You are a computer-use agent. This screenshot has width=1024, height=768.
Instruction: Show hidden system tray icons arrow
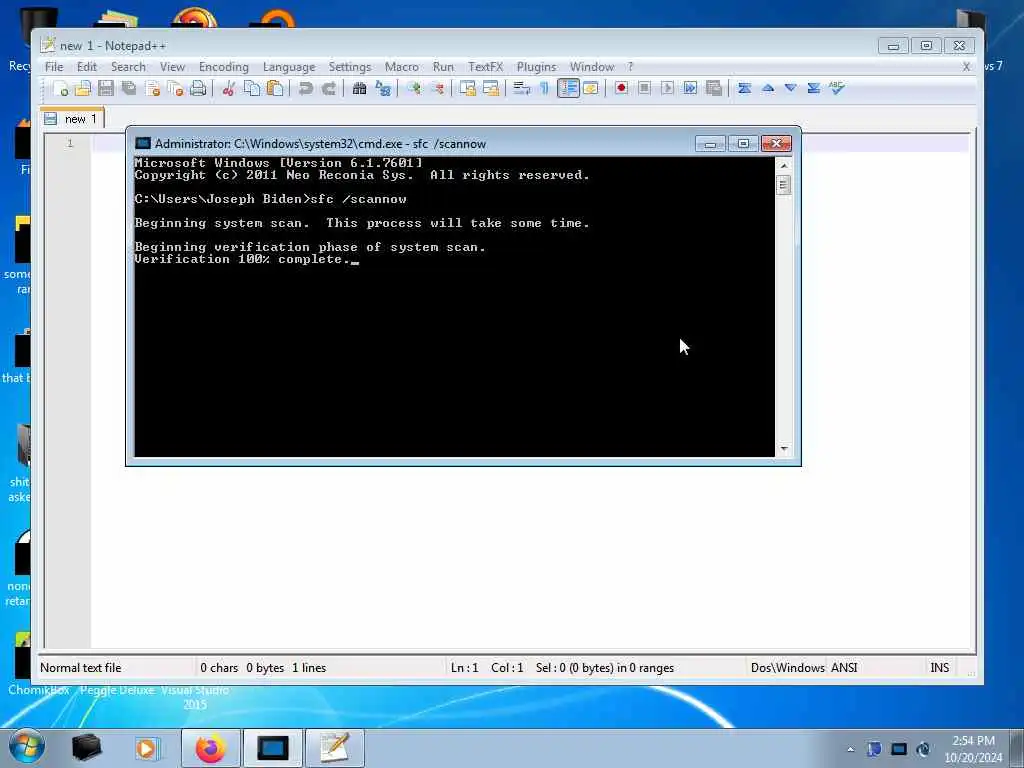click(x=850, y=749)
